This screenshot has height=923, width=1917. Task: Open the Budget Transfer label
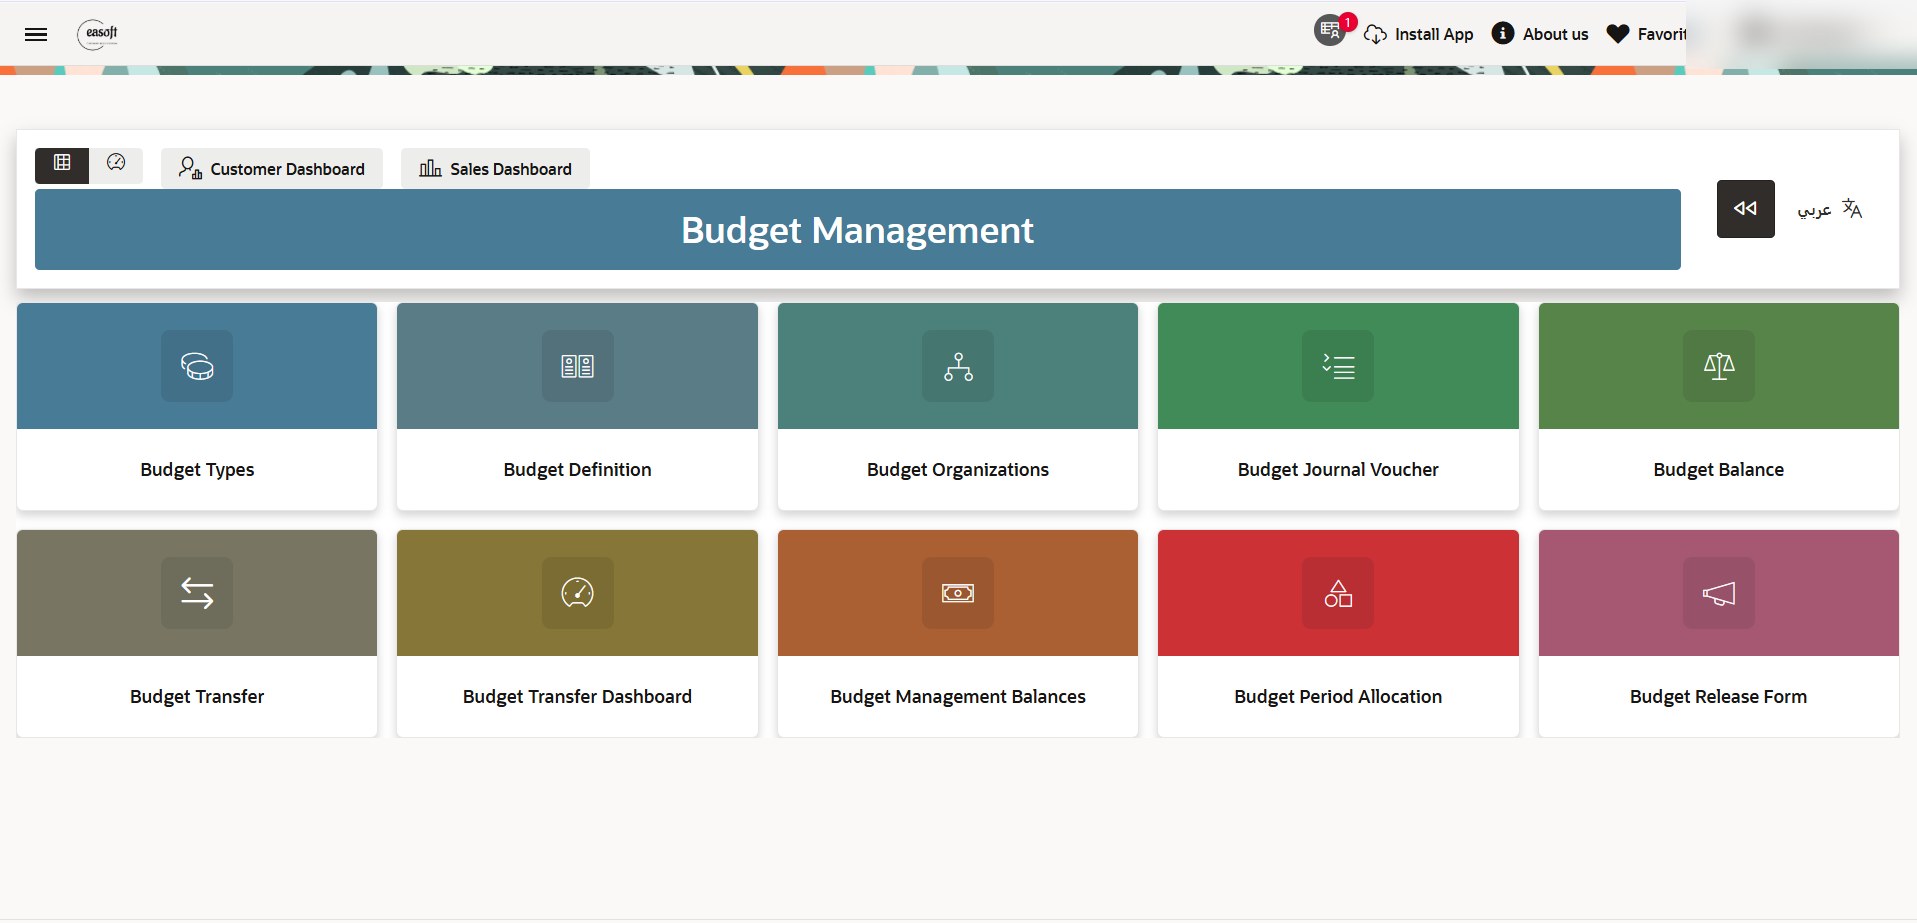(x=197, y=697)
